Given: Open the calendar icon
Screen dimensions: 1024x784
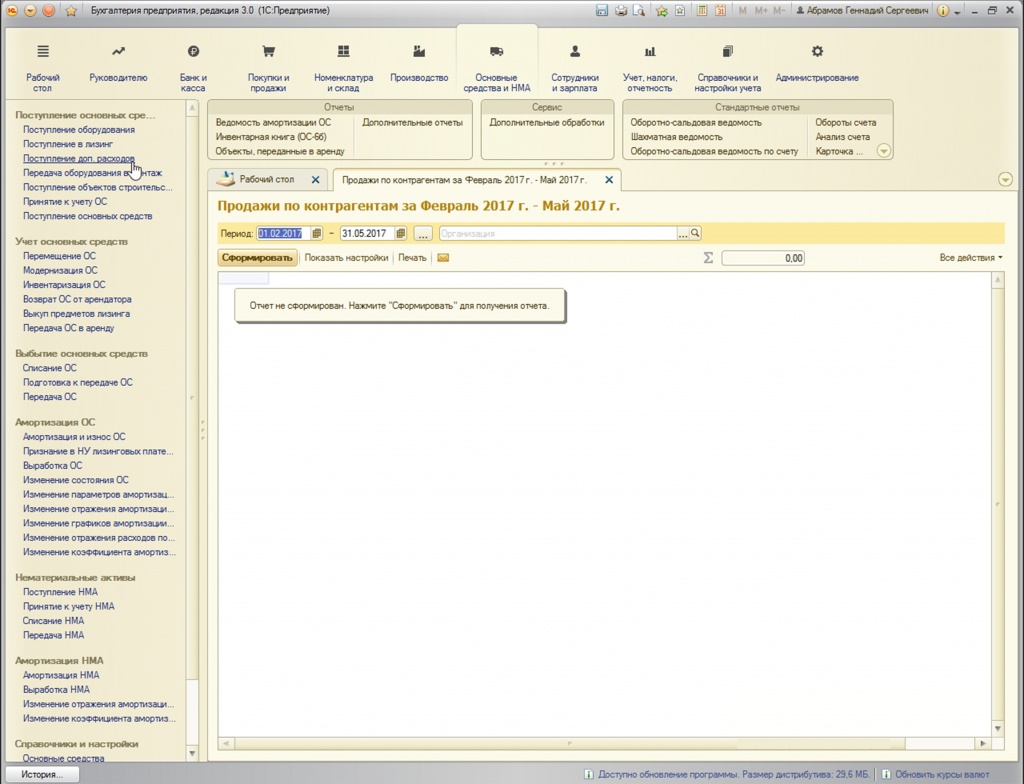Looking at the screenshot, I should click(x=720, y=10).
